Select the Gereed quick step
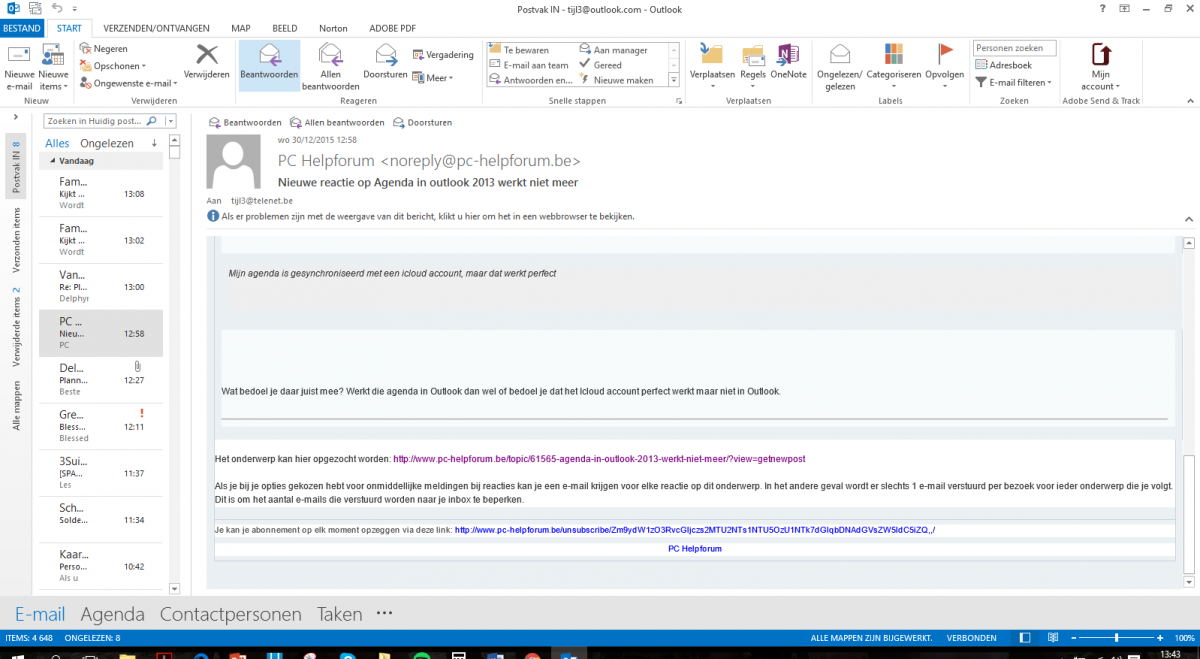 (x=600, y=65)
